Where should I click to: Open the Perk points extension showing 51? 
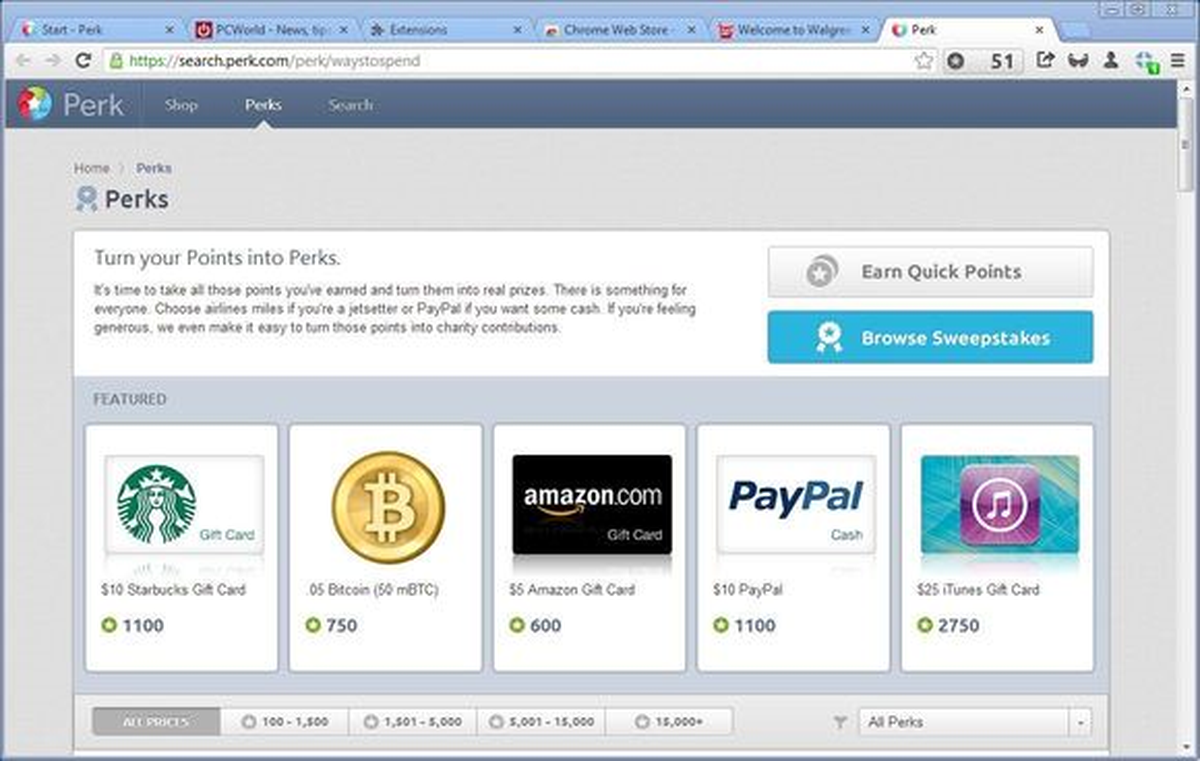point(982,61)
